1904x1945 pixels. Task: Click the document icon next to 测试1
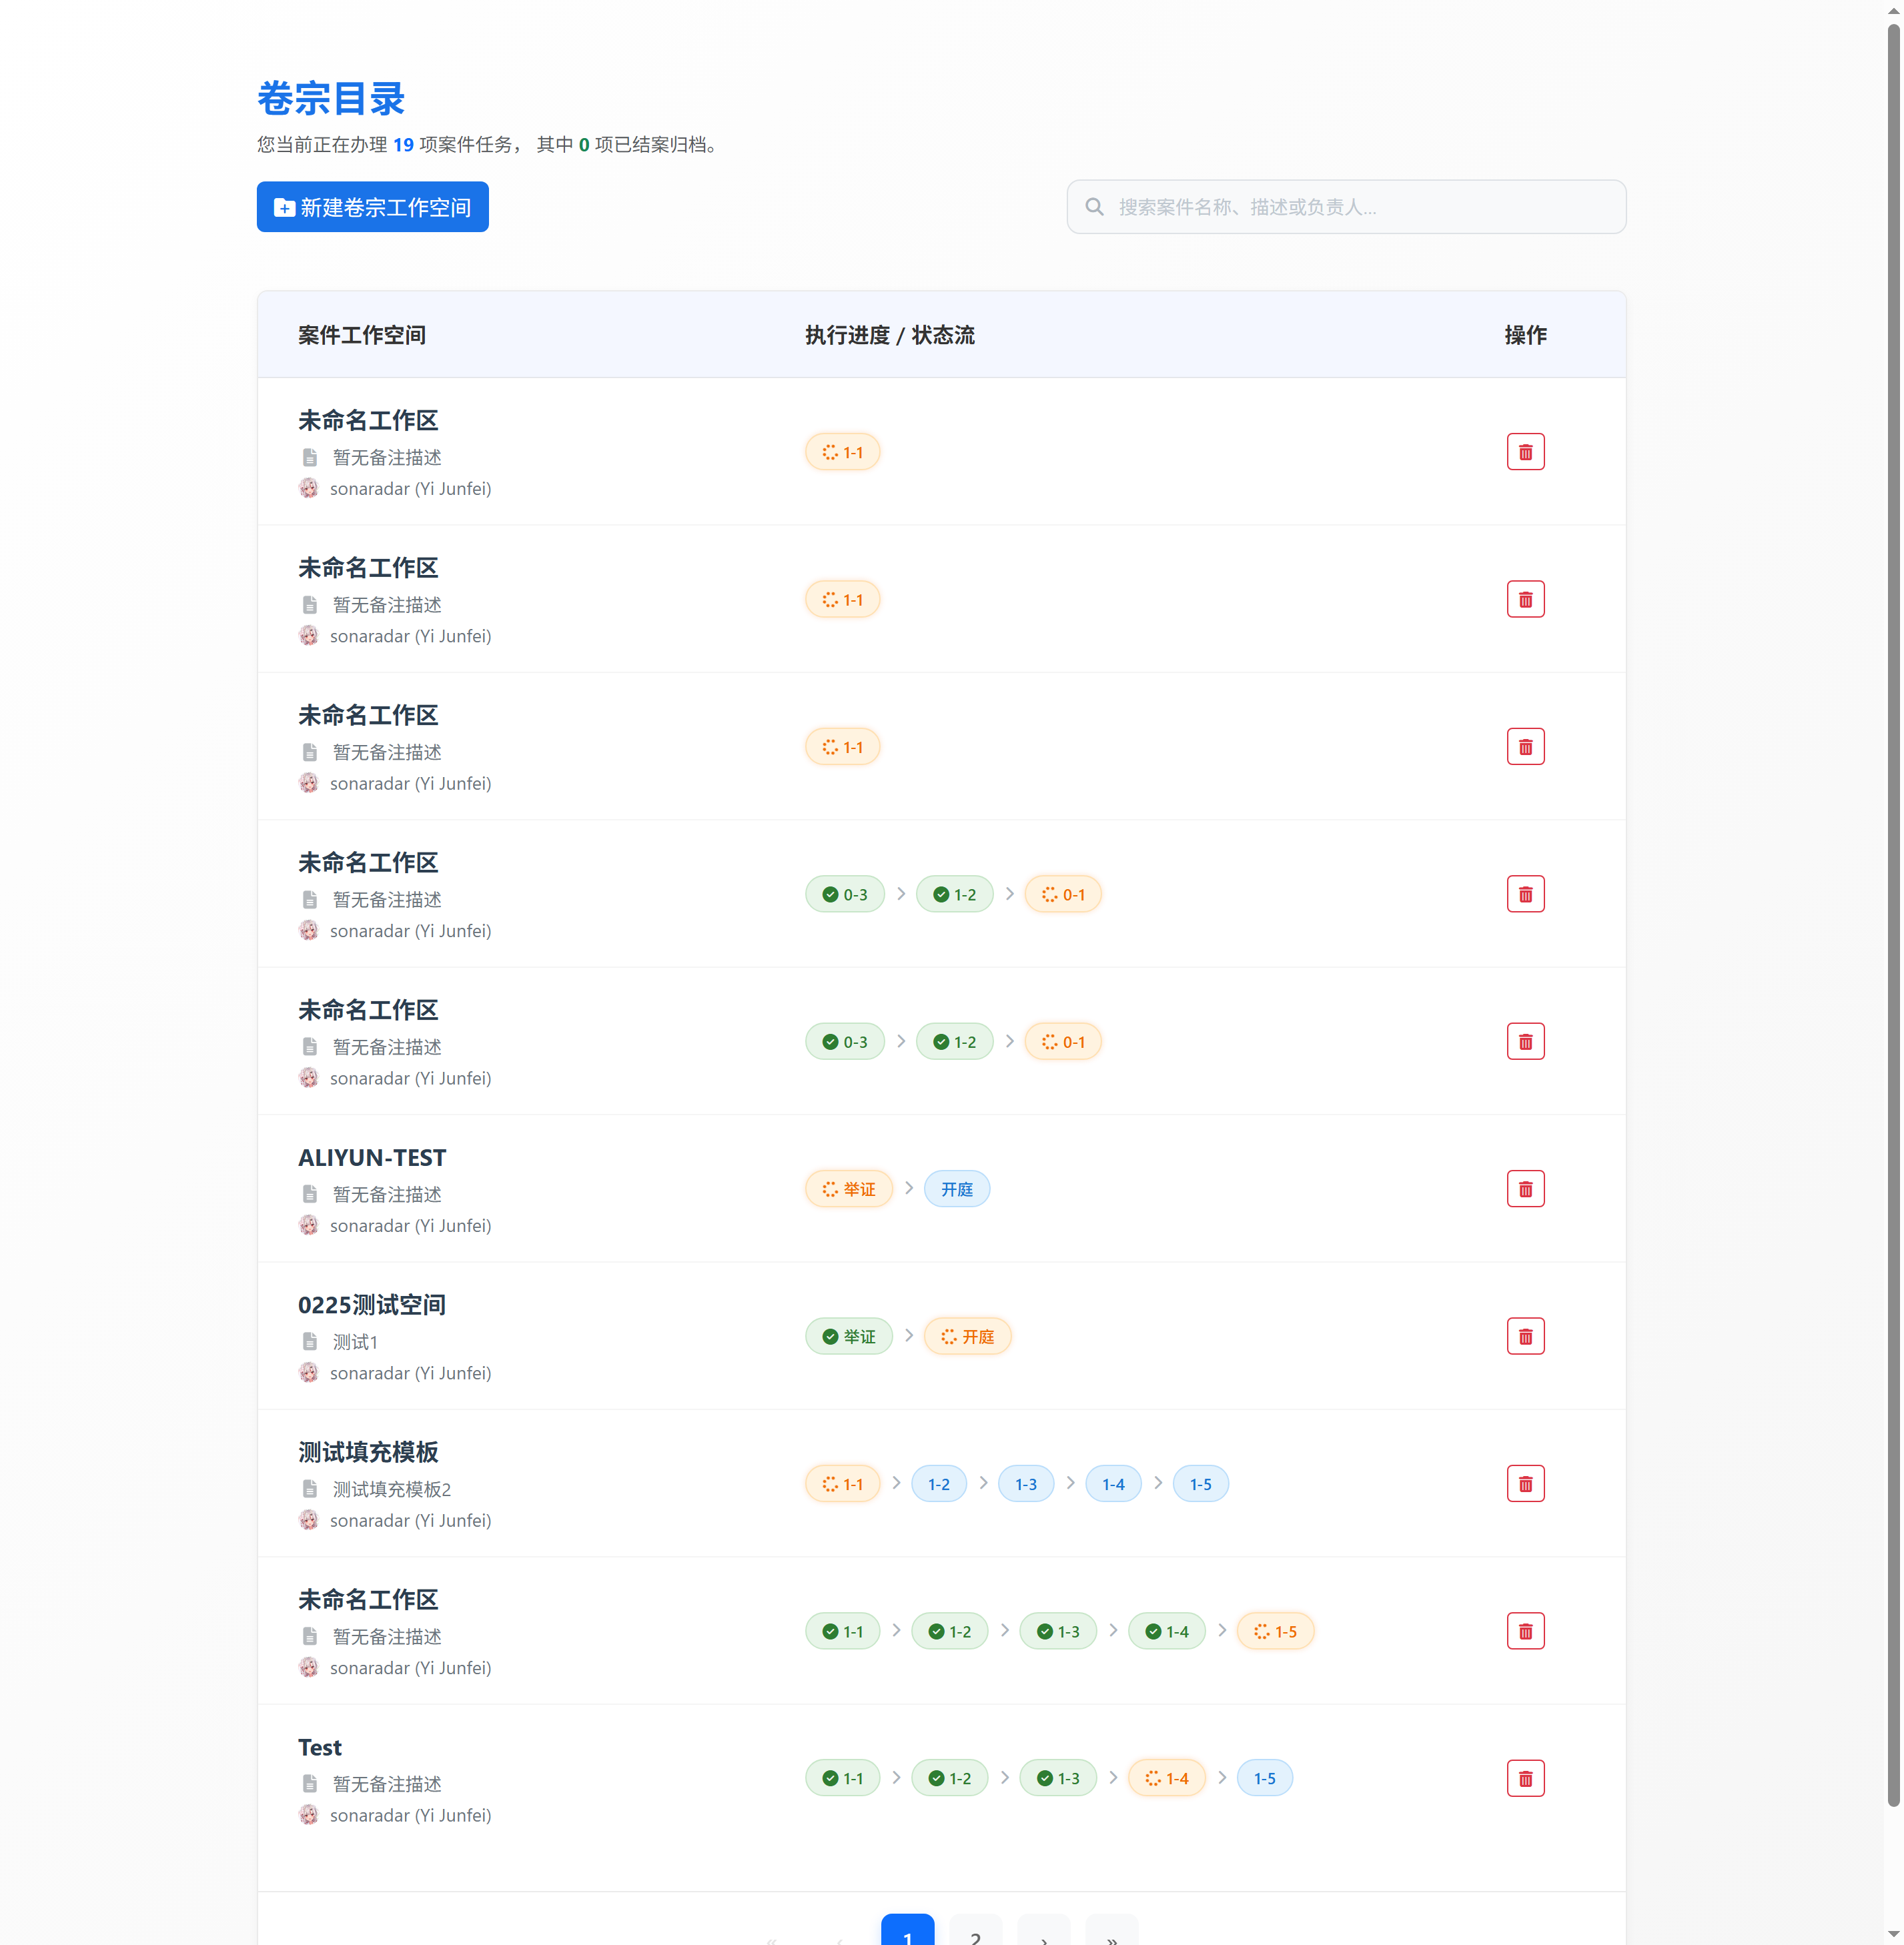tap(310, 1342)
